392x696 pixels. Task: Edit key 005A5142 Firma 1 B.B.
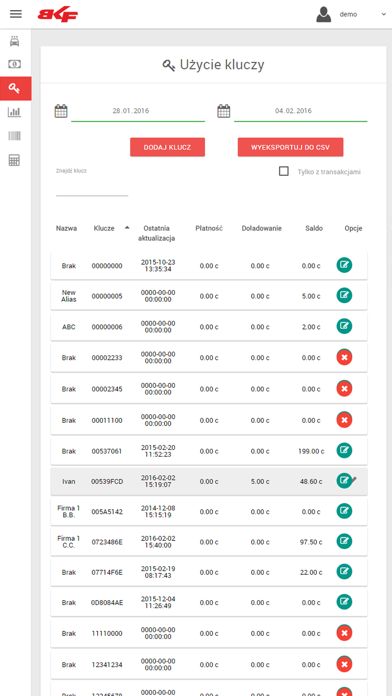(x=344, y=511)
